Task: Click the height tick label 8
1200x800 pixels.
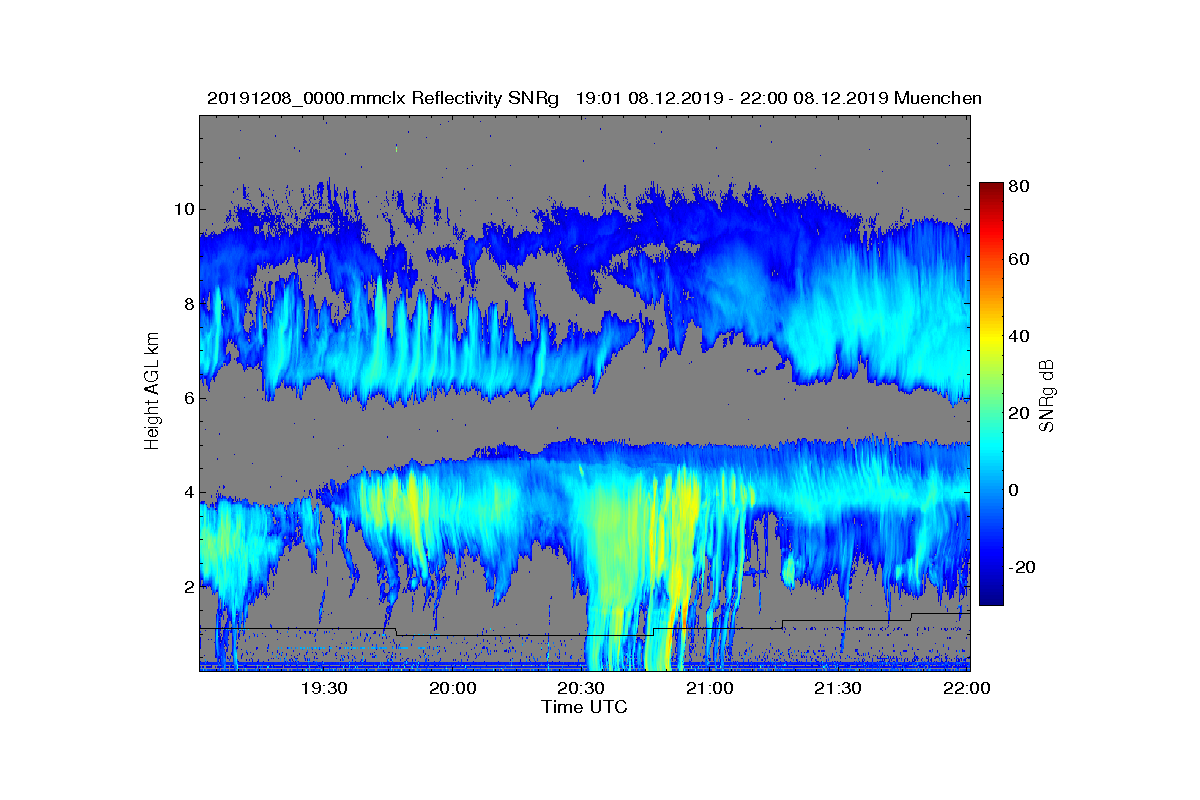Action: 187,304
